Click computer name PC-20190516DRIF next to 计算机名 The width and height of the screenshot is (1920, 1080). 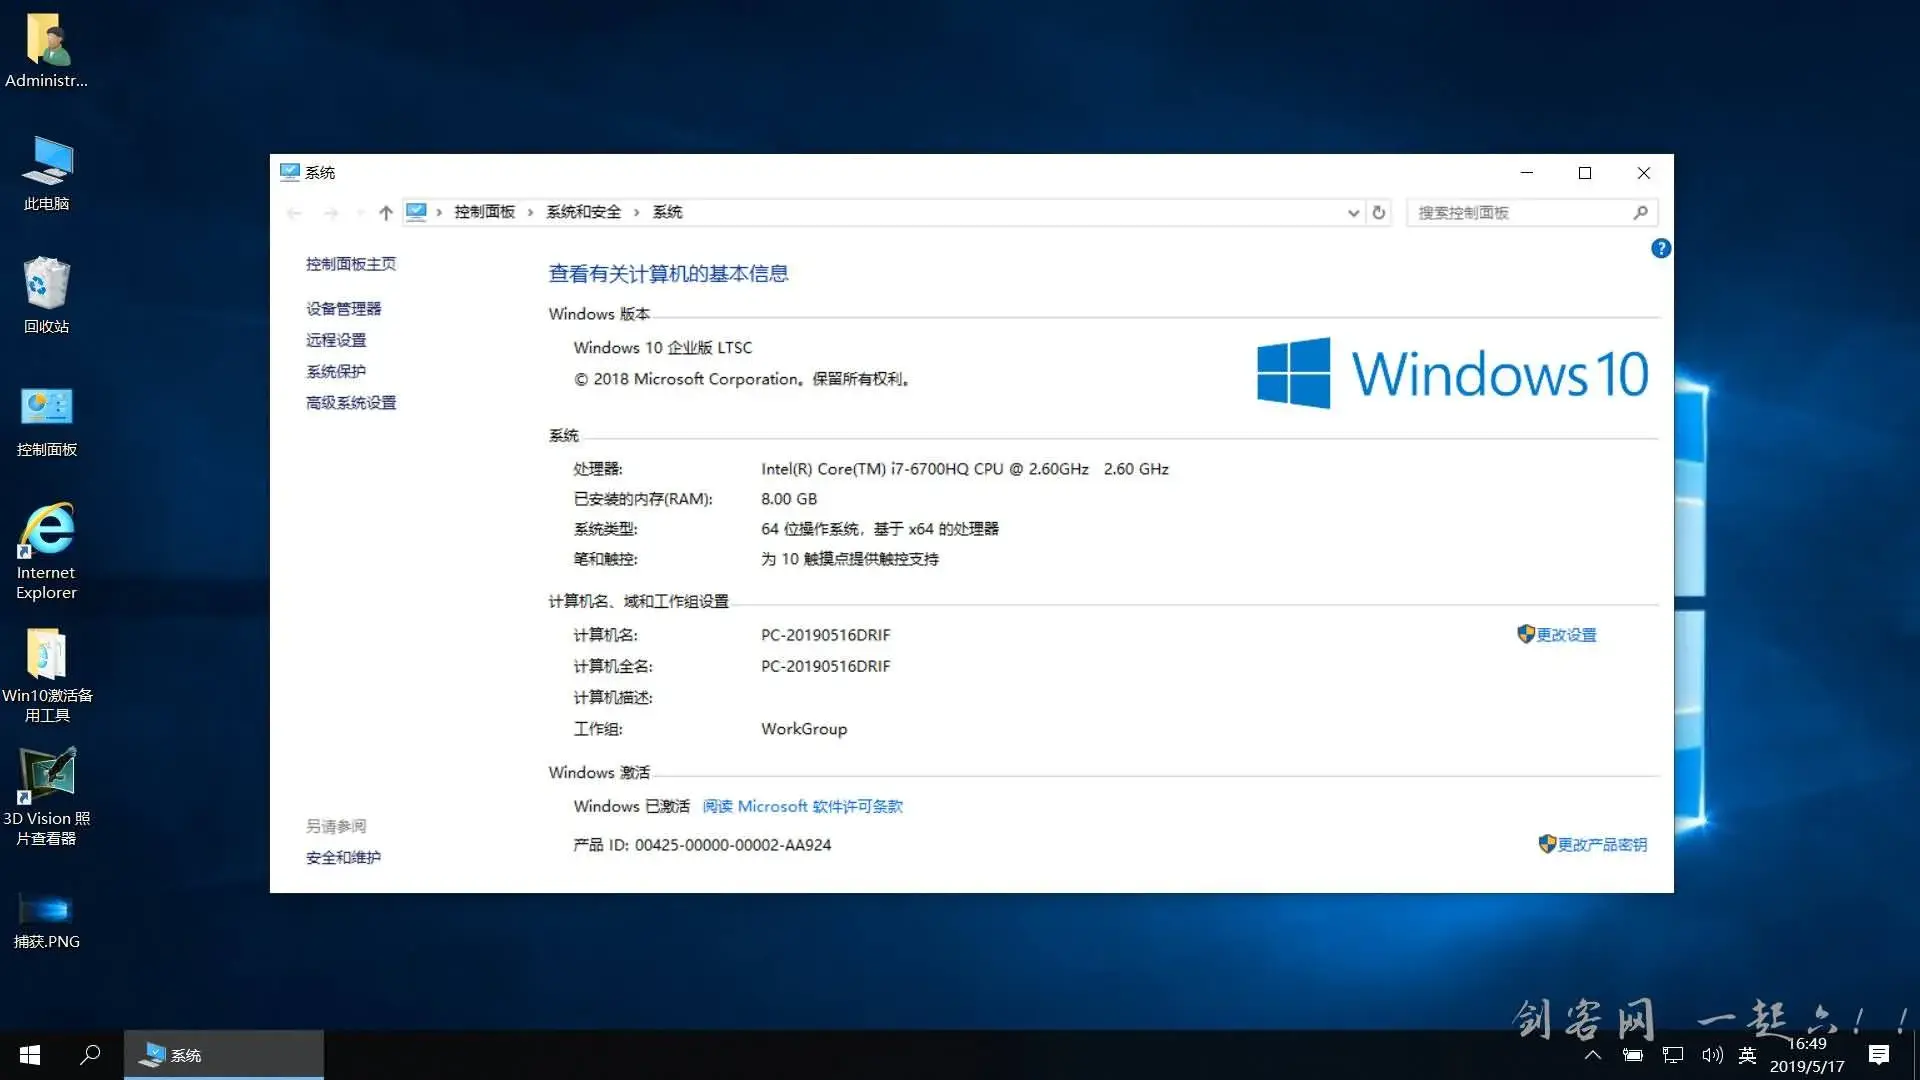click(825, 635)
